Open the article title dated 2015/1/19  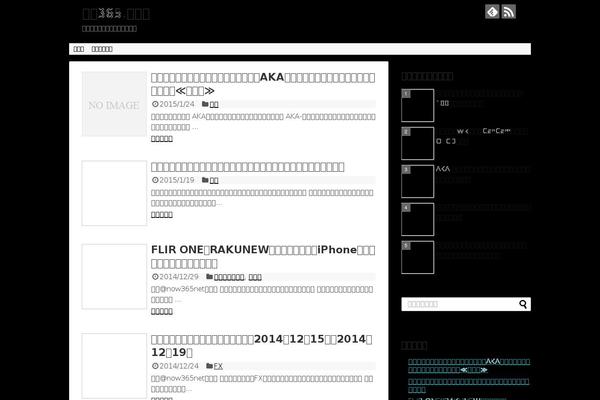pos(248,167)
